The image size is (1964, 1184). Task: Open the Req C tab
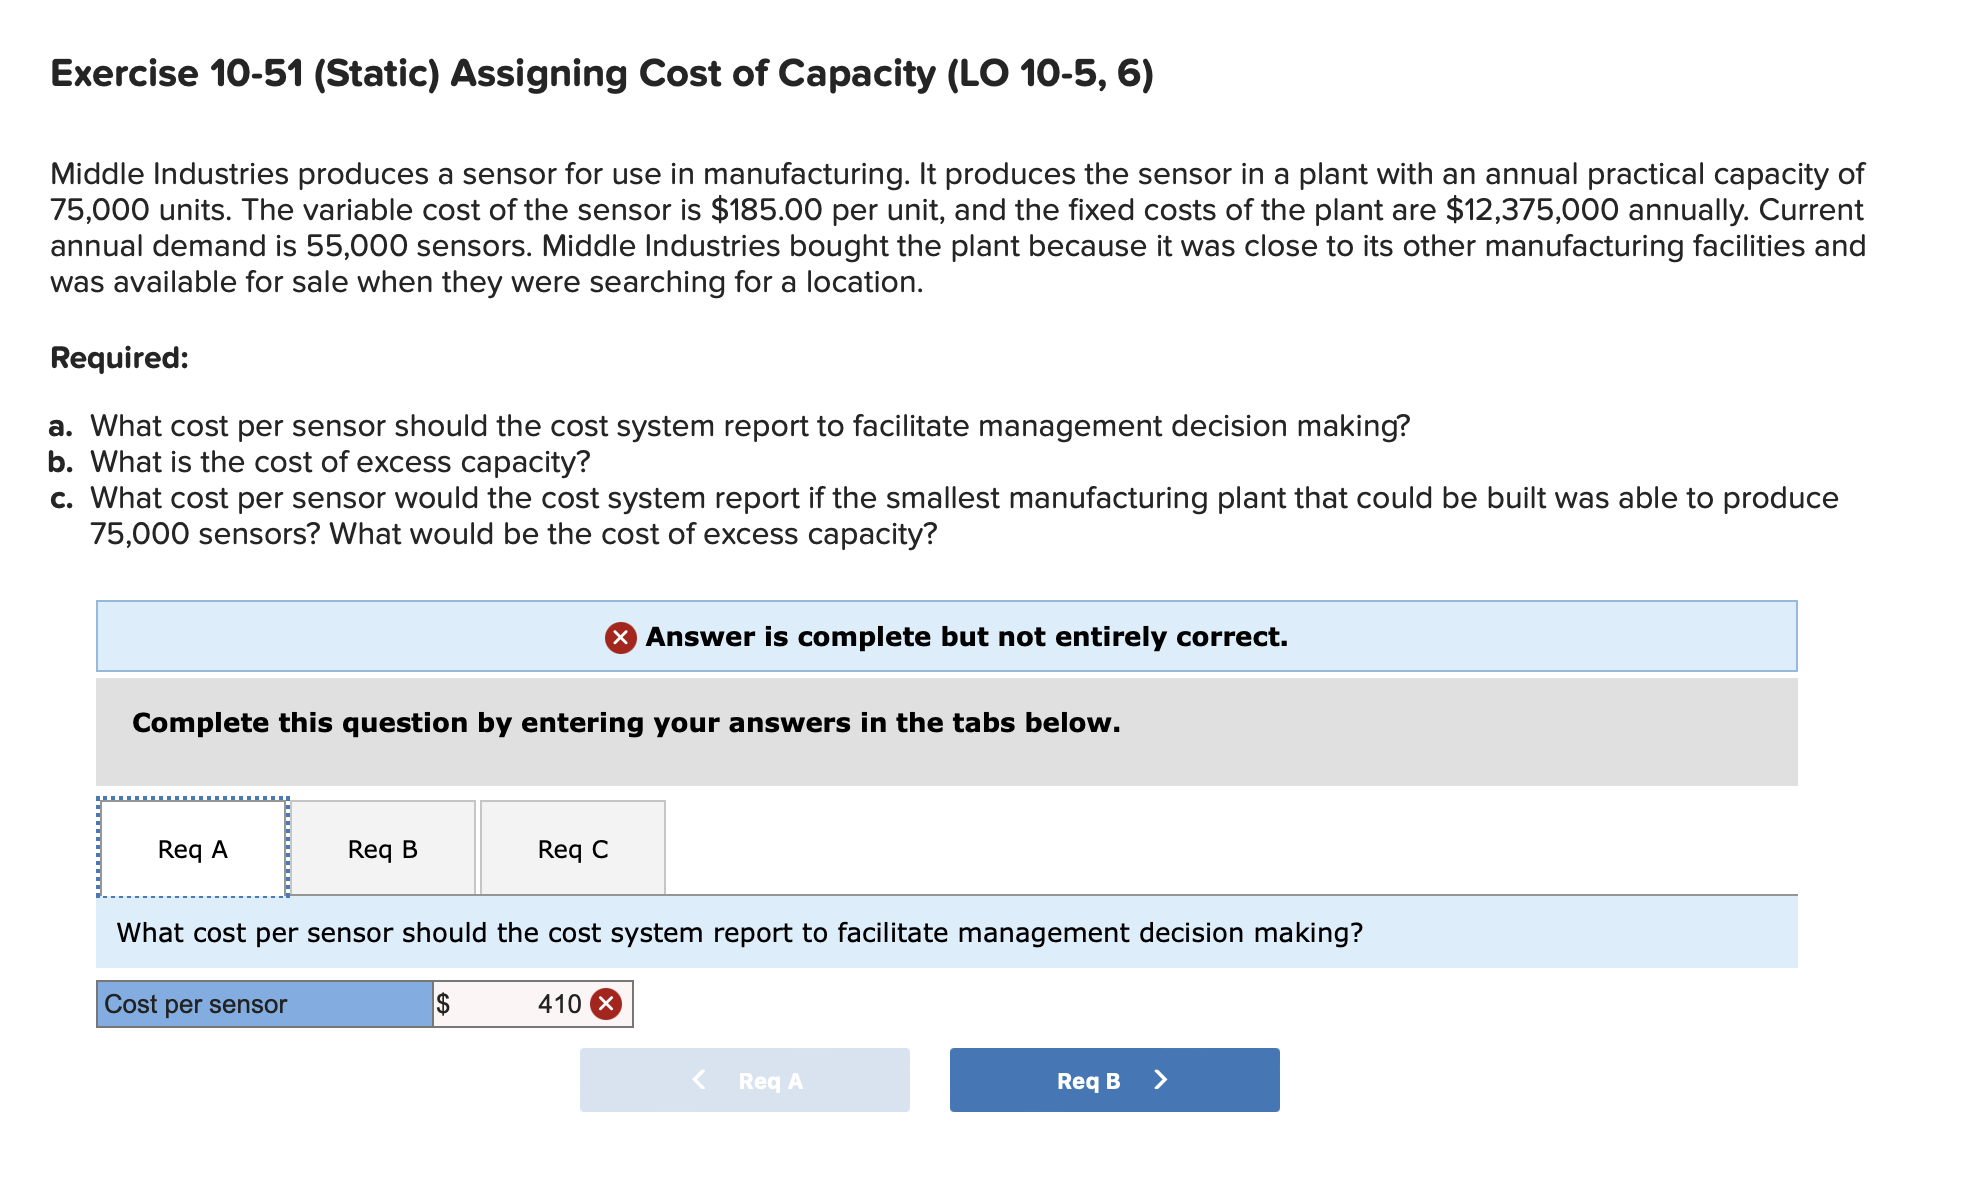(x=572, y=848)
